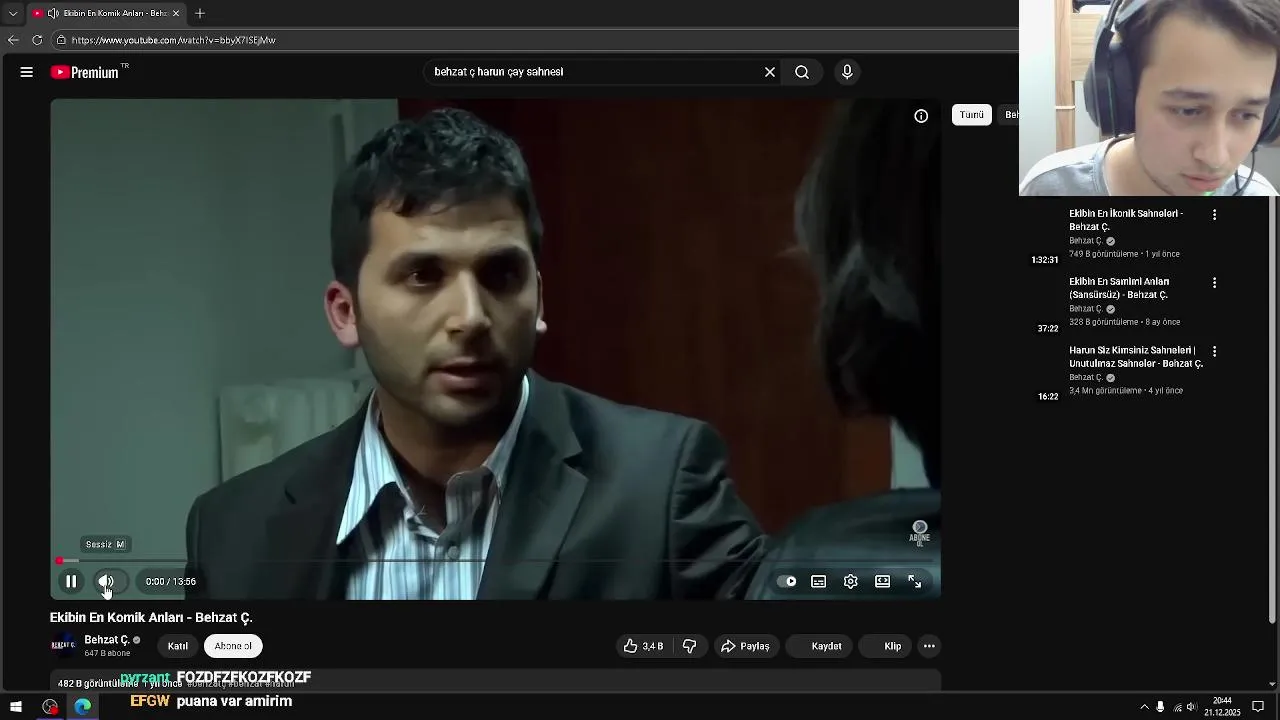This screenshot has width=1280, height=720.
Task: Dislike the video with thumbs down
Action: (689, 646)
